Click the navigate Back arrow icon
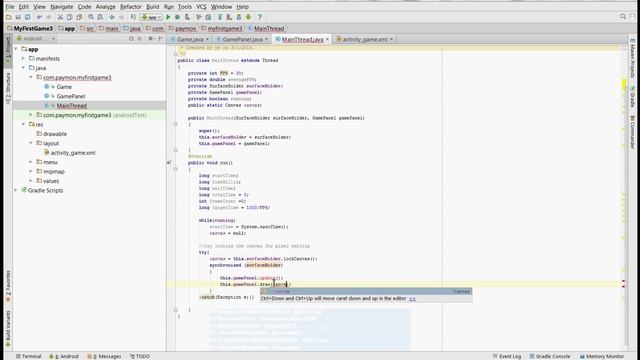This screenshot has width=640, height=360. tap(112, 17)
